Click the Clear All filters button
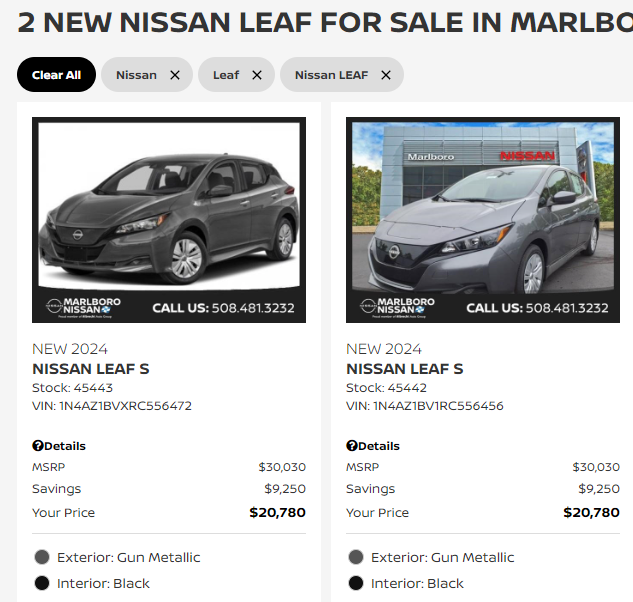633x602 pixels. click(56, 75)
